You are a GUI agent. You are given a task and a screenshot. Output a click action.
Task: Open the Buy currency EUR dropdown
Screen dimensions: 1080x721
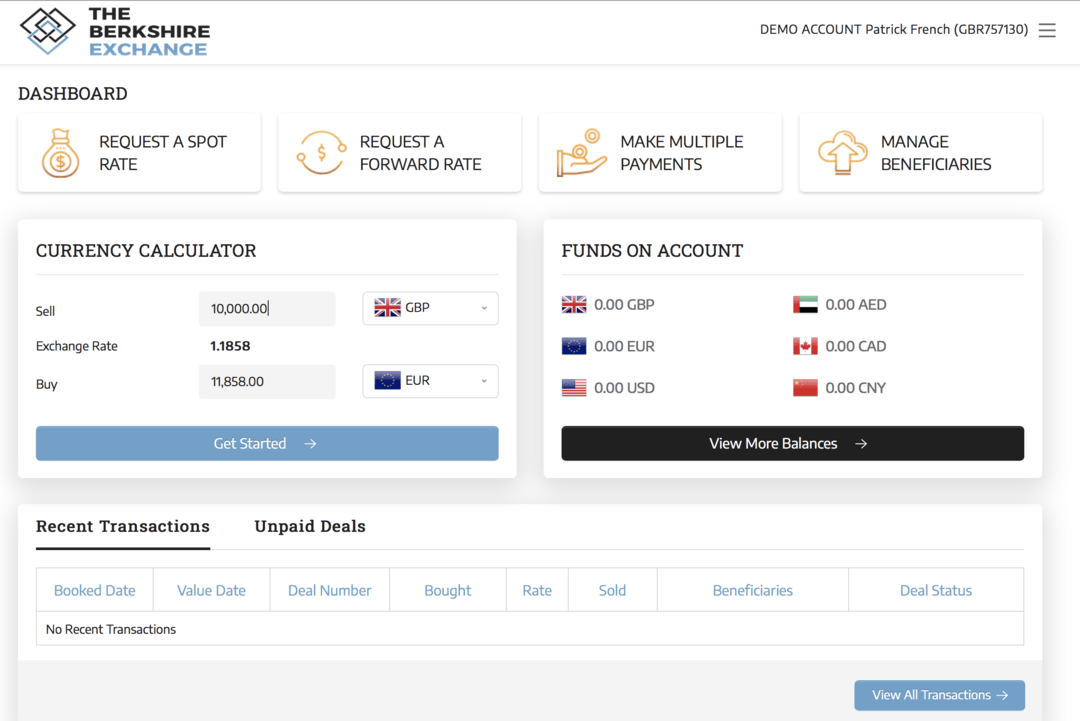point(430,381)
